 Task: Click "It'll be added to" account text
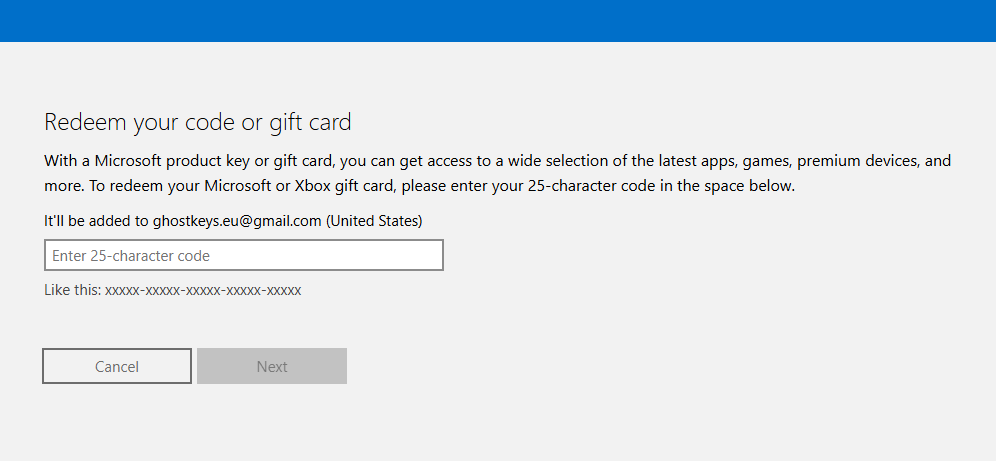pyautogui.click(x=96, y=220)
